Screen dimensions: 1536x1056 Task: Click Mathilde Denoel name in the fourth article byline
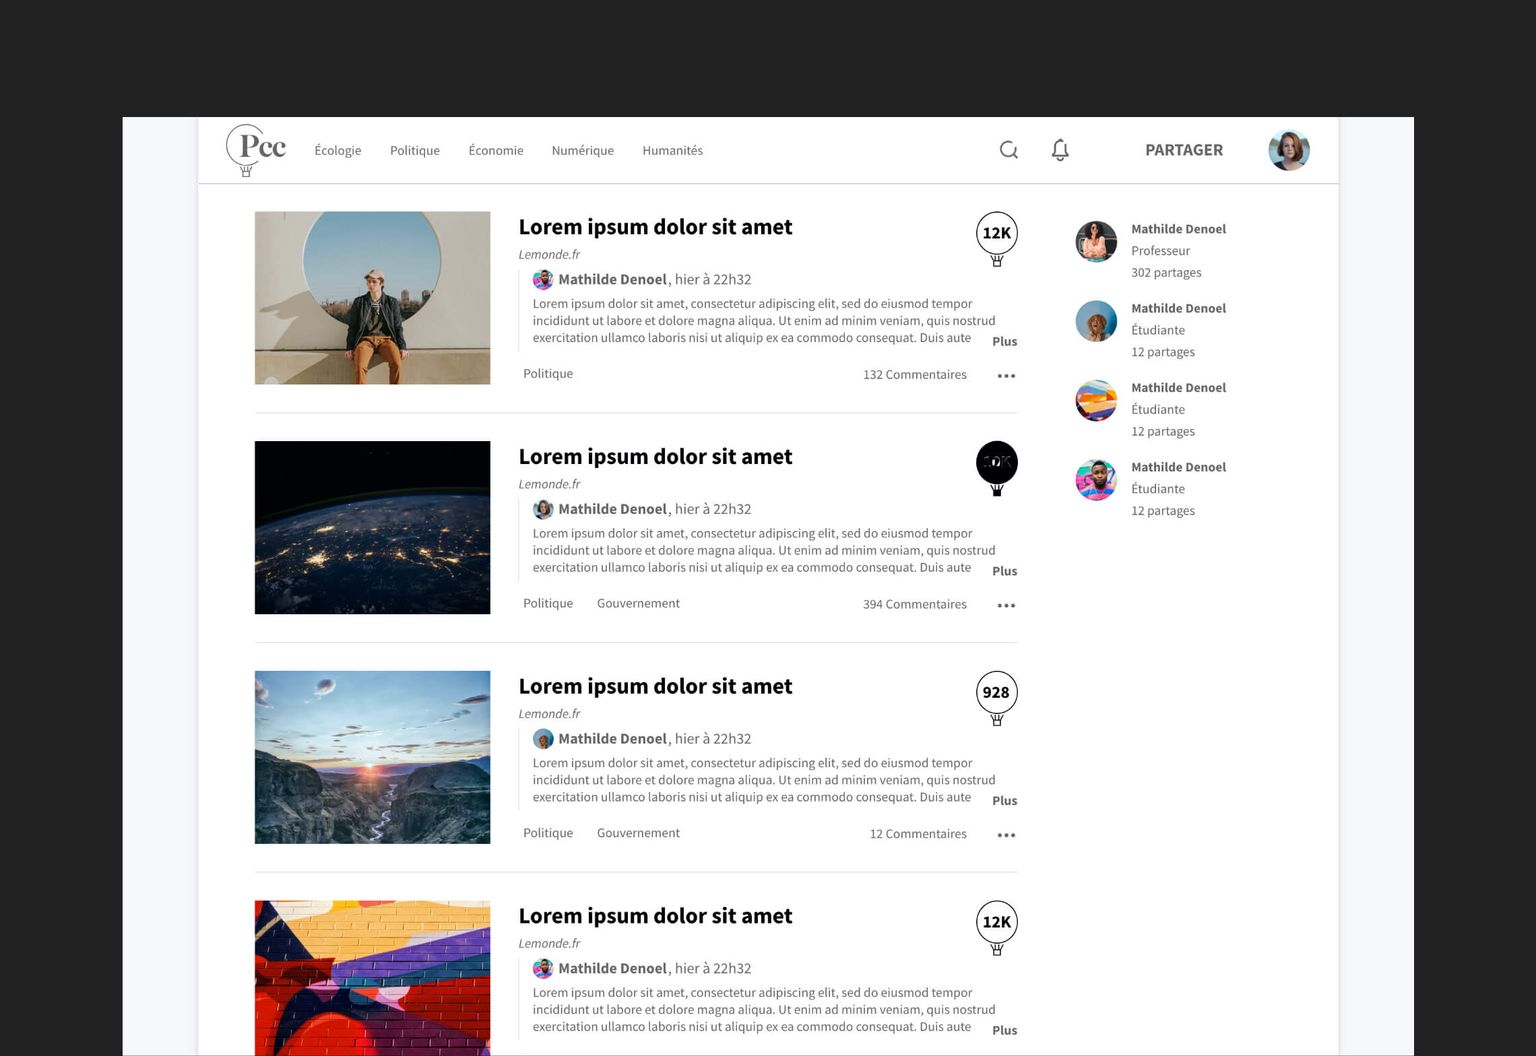click(x=612, y=969)
